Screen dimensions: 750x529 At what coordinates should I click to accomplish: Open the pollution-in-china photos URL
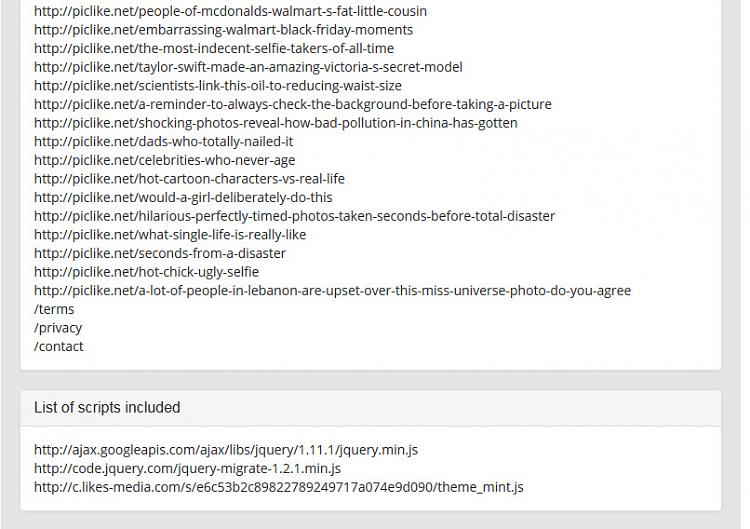tap(276, 123)
